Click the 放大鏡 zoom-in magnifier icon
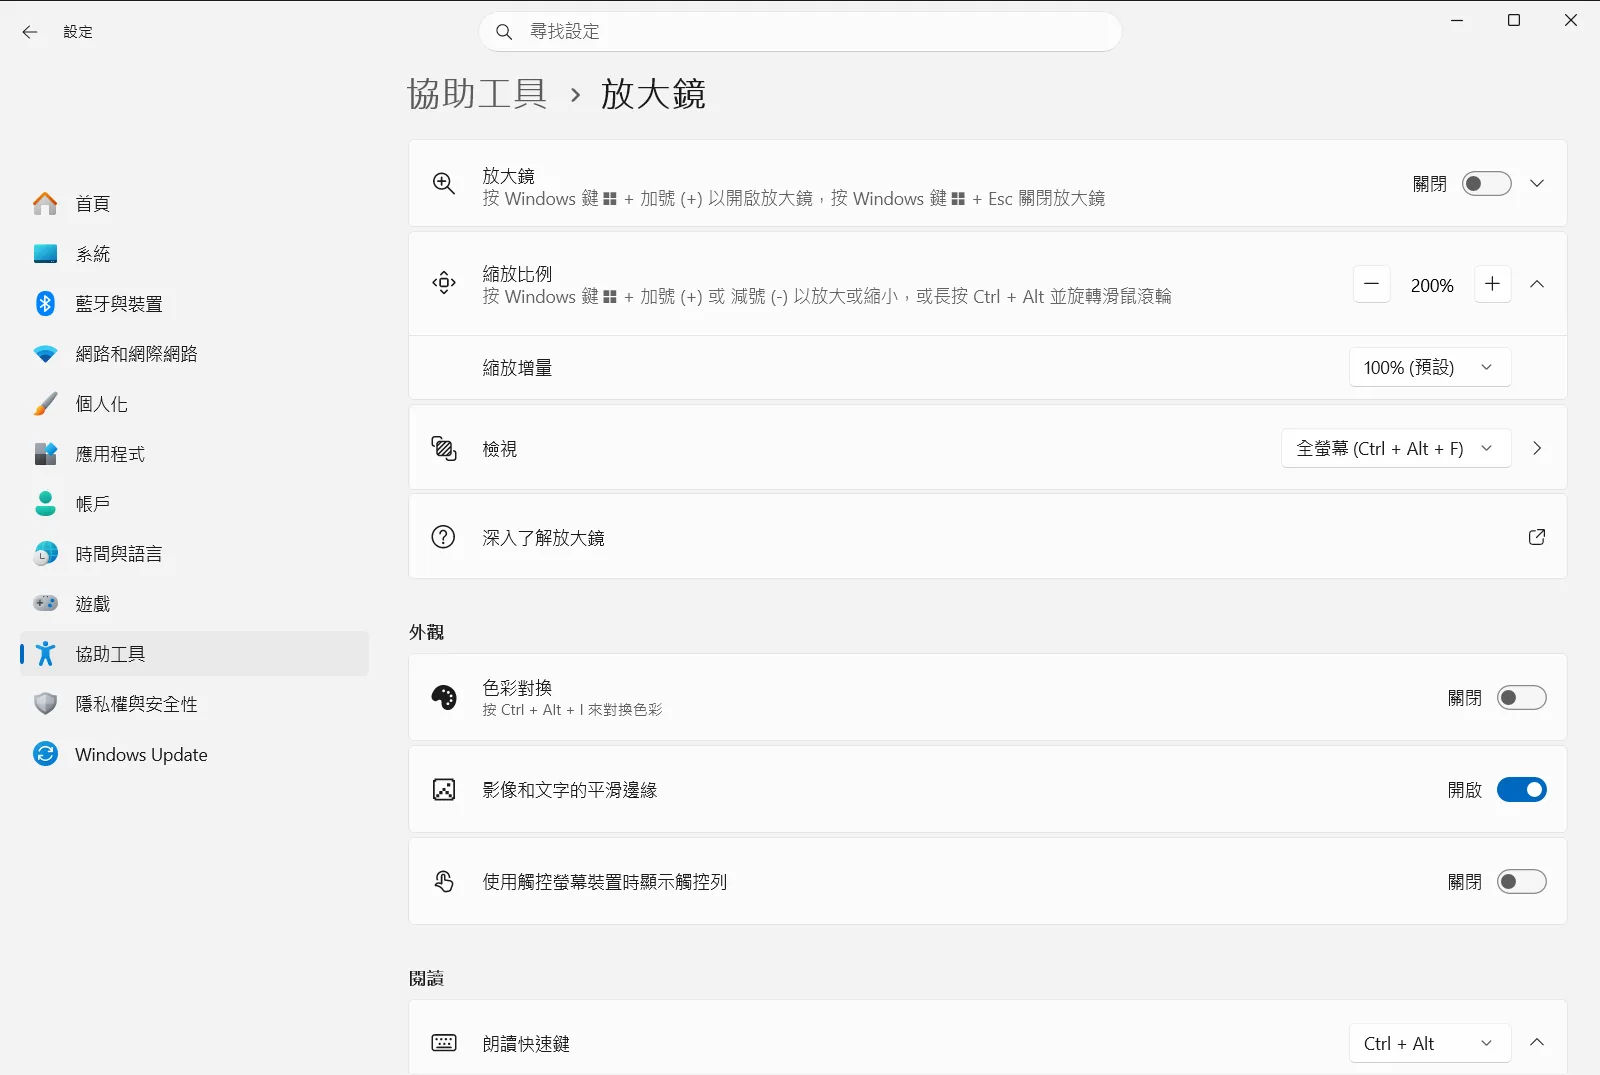Screen dimensions: 1600x1075 click(444, 183)
